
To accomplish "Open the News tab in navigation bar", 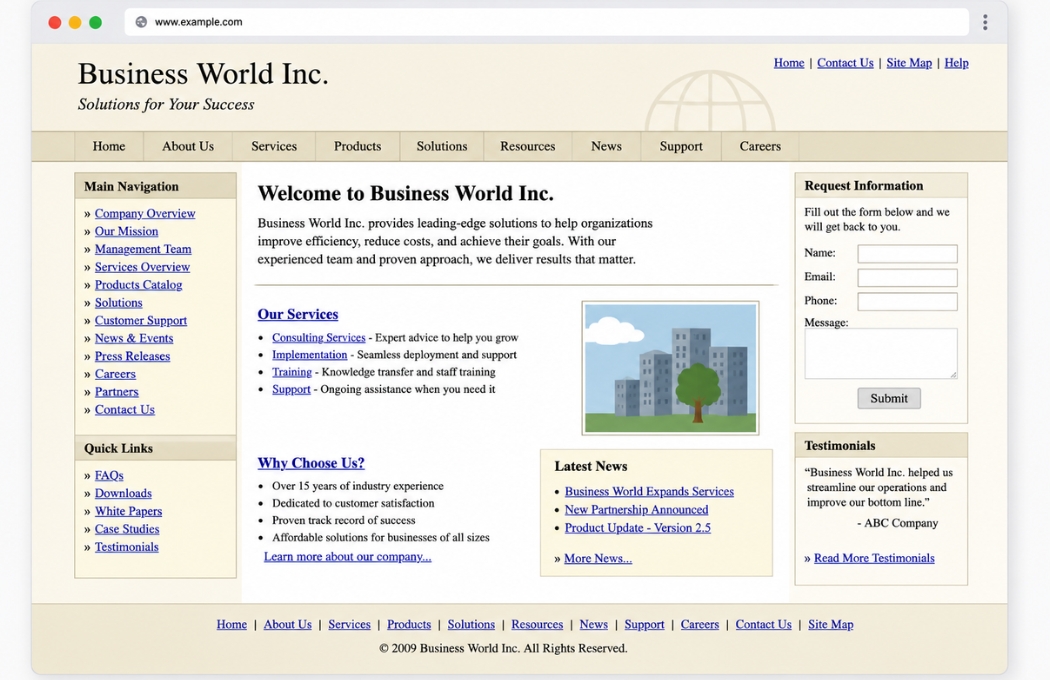I will click(x=606, y=146).
